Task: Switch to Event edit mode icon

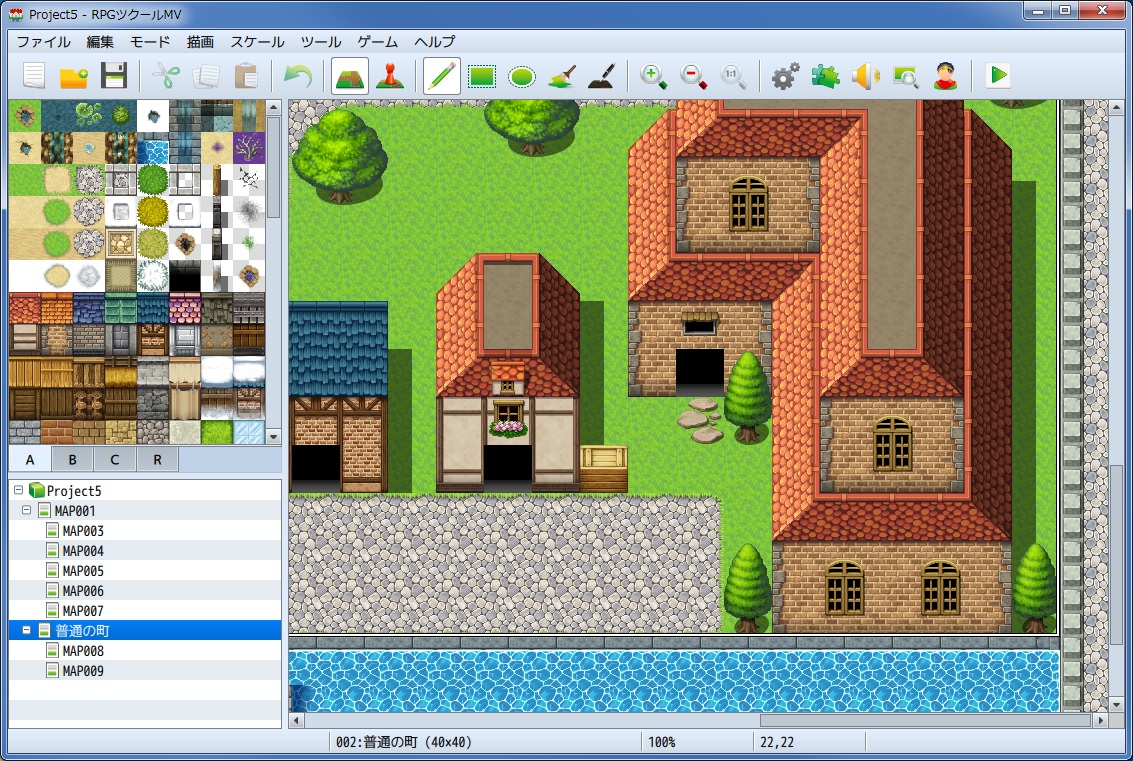Action: click(x=389, y=75)
